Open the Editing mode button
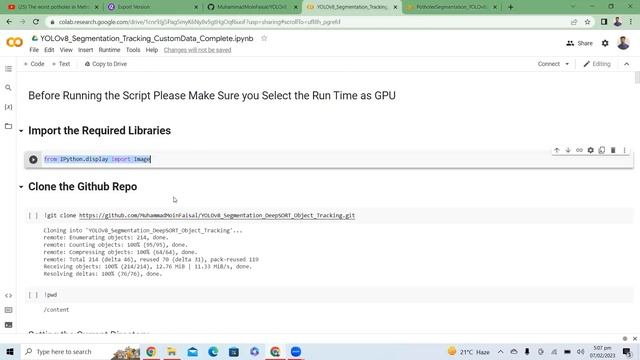This screenshot has width=640, height=360. tap(597, 64)
